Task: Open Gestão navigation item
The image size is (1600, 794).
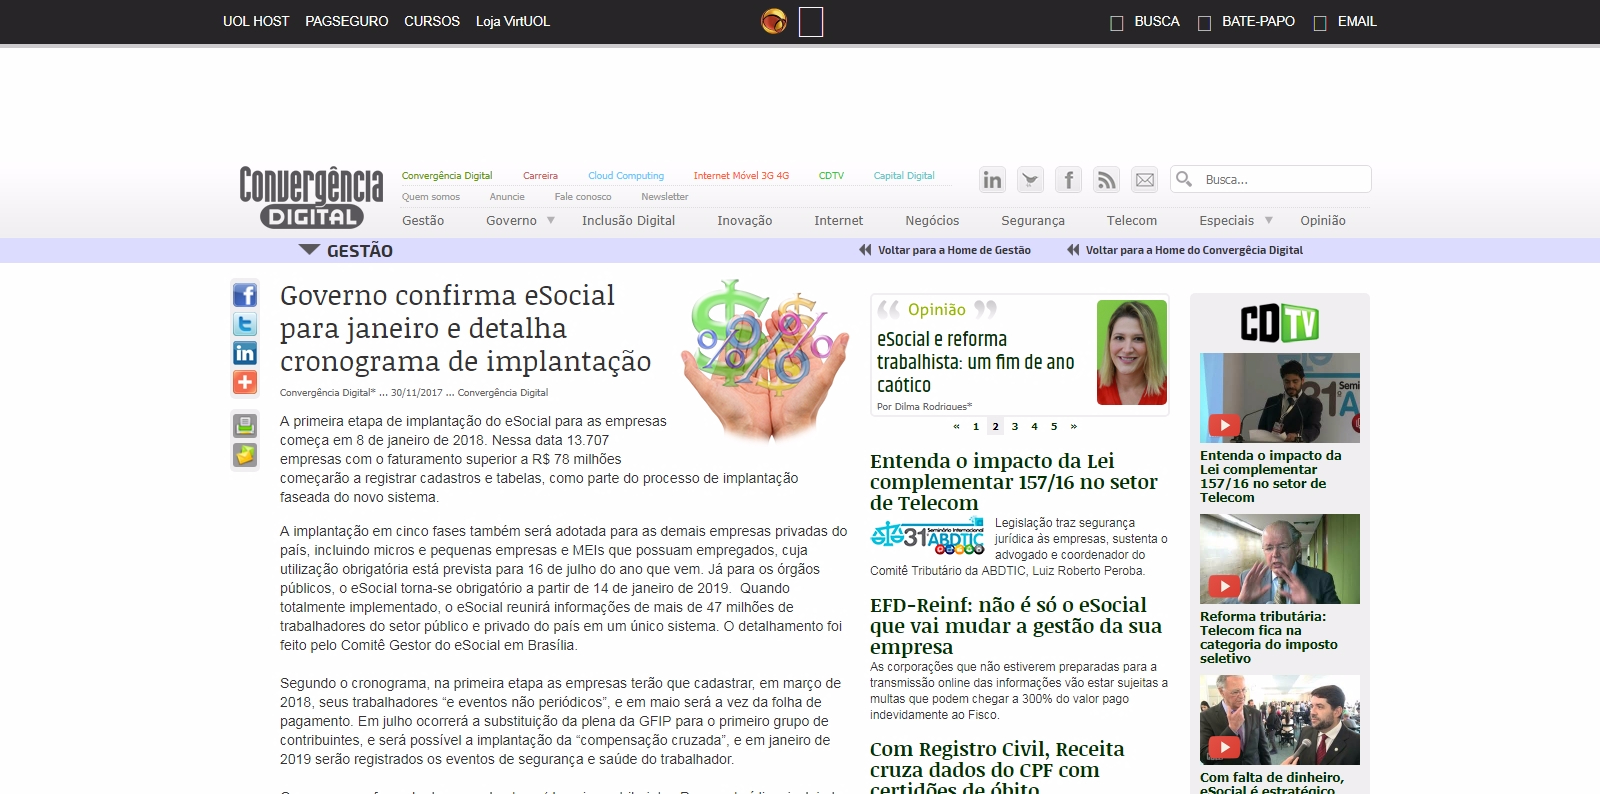Action: point(423,221)
